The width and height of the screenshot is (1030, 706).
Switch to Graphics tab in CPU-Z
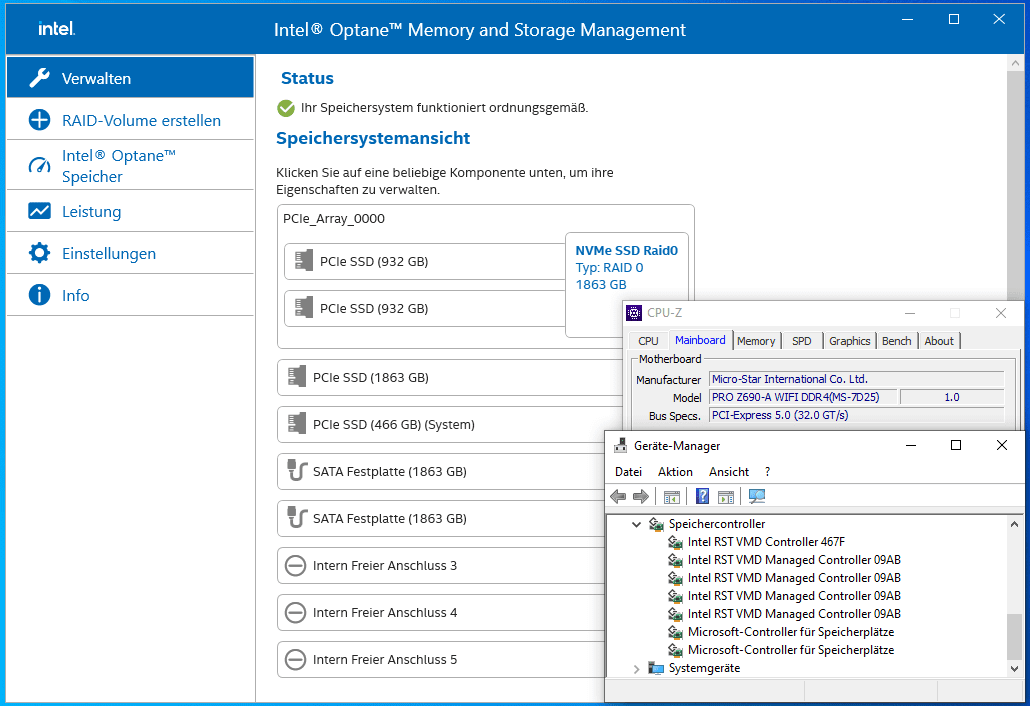[849, 341]
